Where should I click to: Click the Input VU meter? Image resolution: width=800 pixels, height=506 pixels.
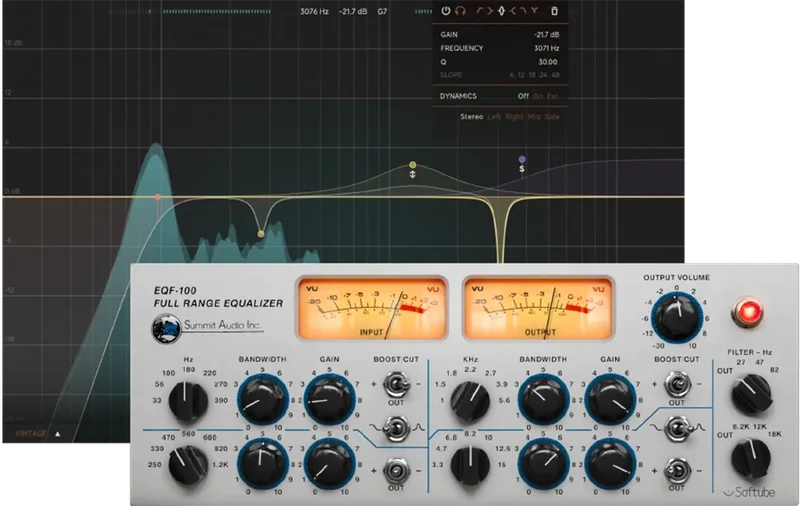point(371,309)
